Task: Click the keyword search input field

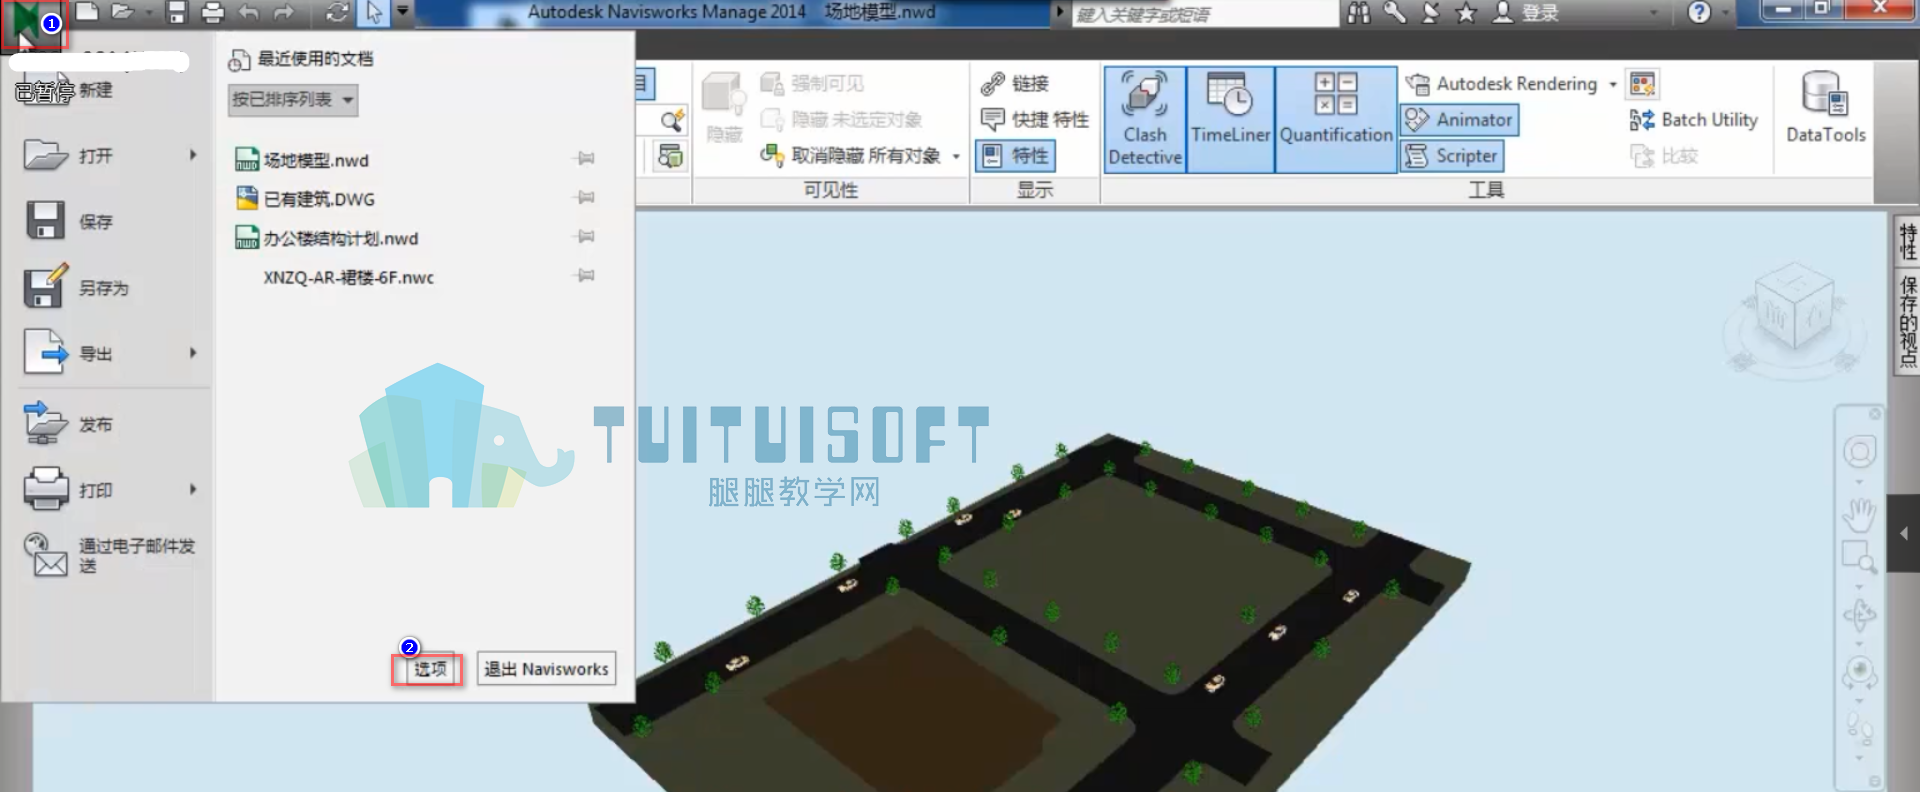Action: point(1205,14)
